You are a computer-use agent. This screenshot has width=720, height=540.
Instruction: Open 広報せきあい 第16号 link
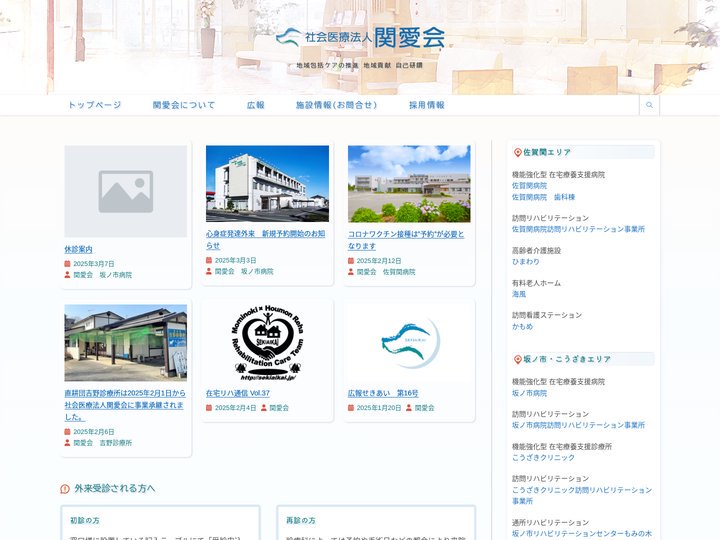(383, 393)
